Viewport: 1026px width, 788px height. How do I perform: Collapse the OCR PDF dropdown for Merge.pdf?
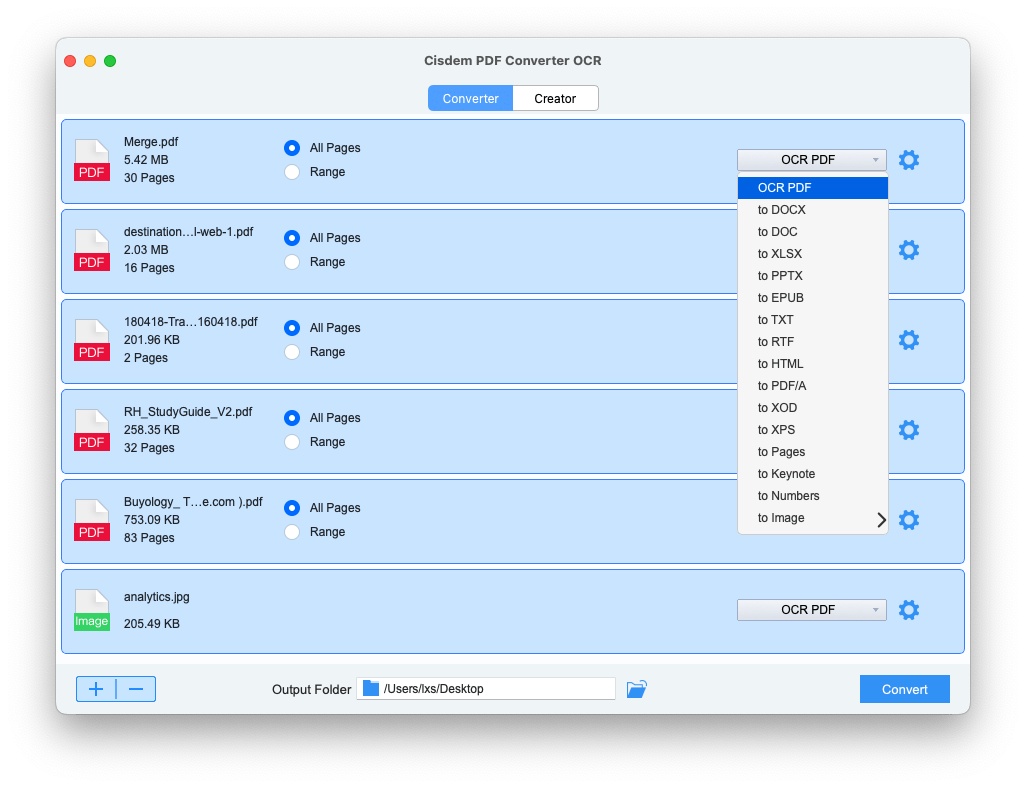(811, 160)
